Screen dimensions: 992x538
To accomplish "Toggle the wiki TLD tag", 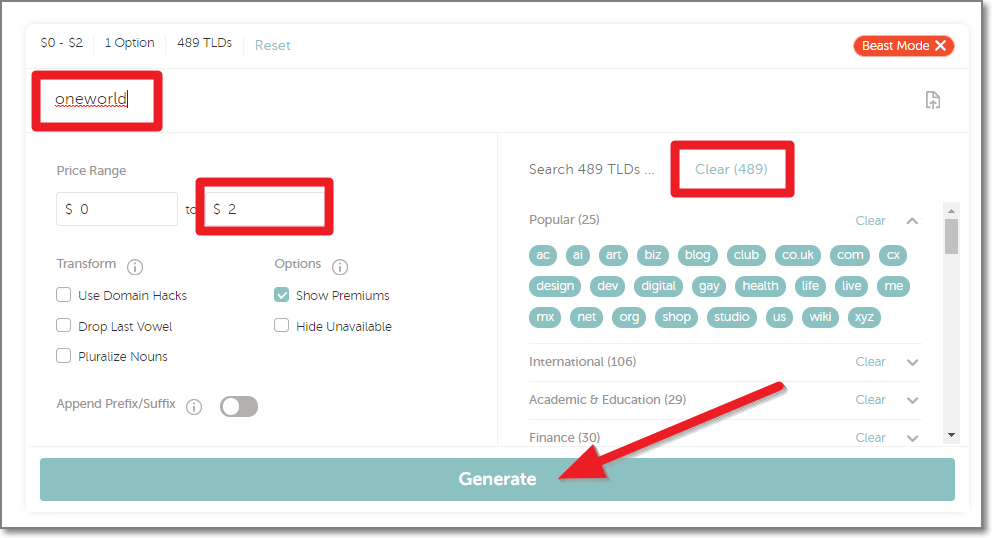I will (x=820, y=317).
